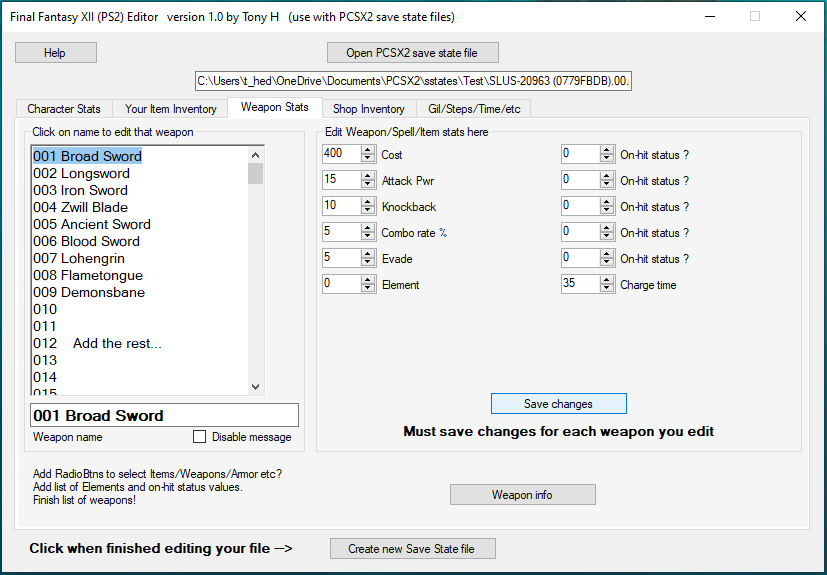Increase Knockback with up arrow

pyautogui.click(x=368, y=202)
